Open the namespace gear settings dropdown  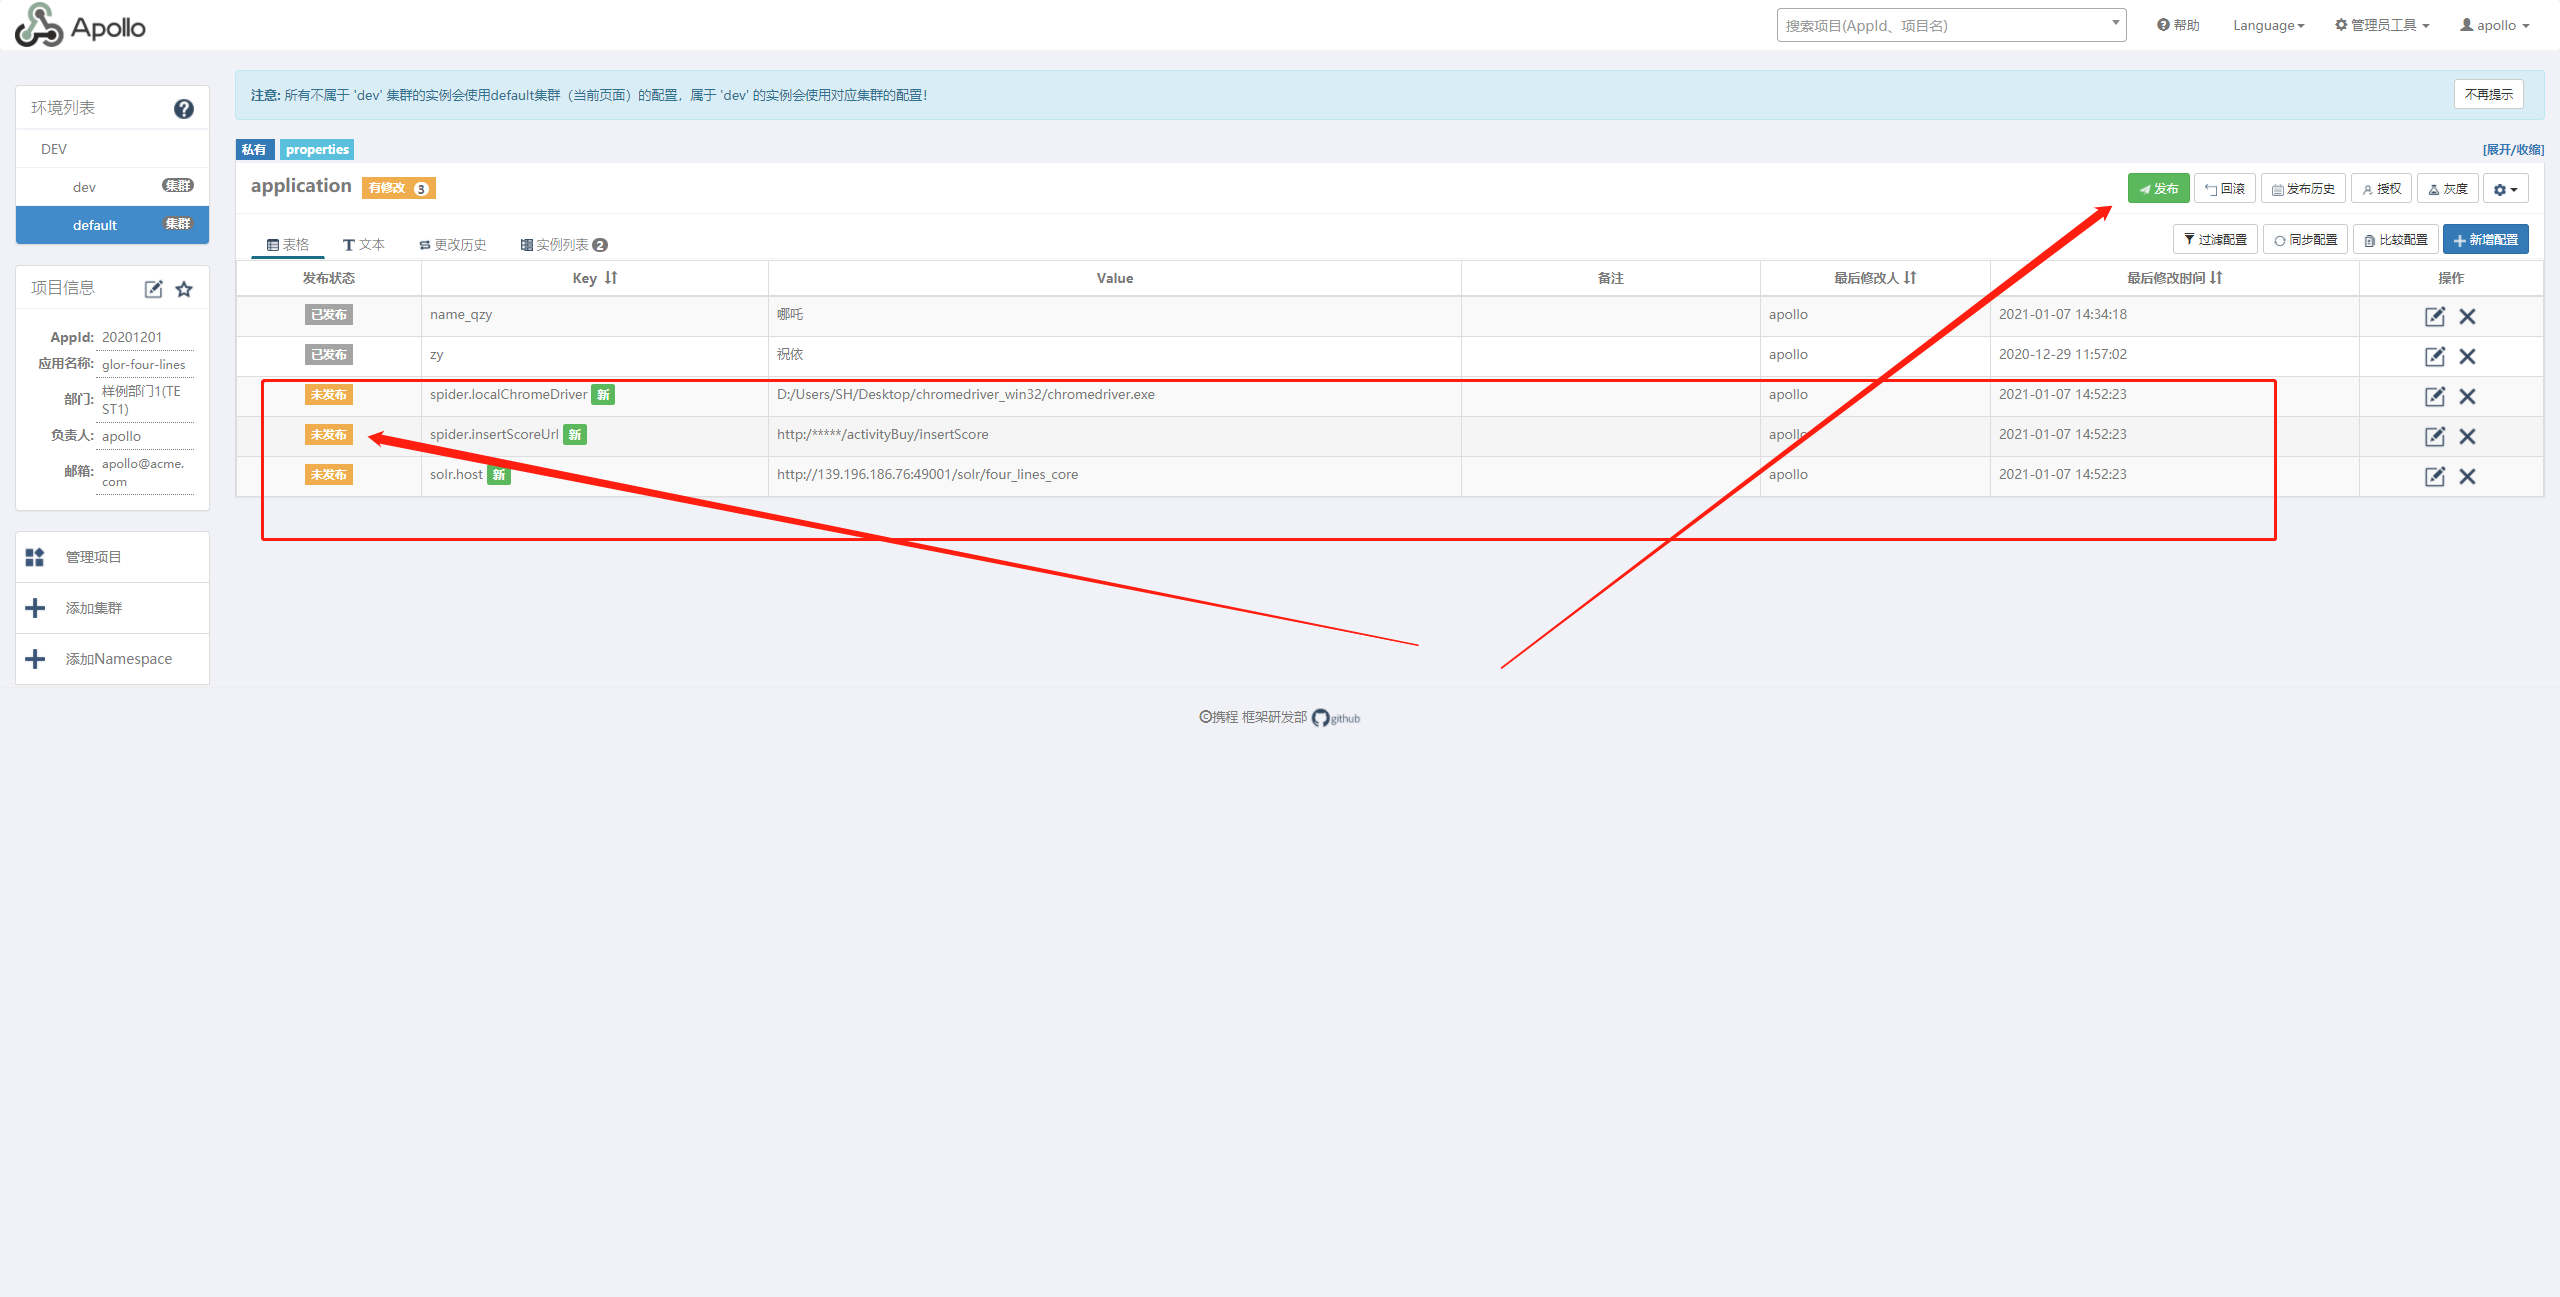pyautogui.click(x=2505, y=189)
